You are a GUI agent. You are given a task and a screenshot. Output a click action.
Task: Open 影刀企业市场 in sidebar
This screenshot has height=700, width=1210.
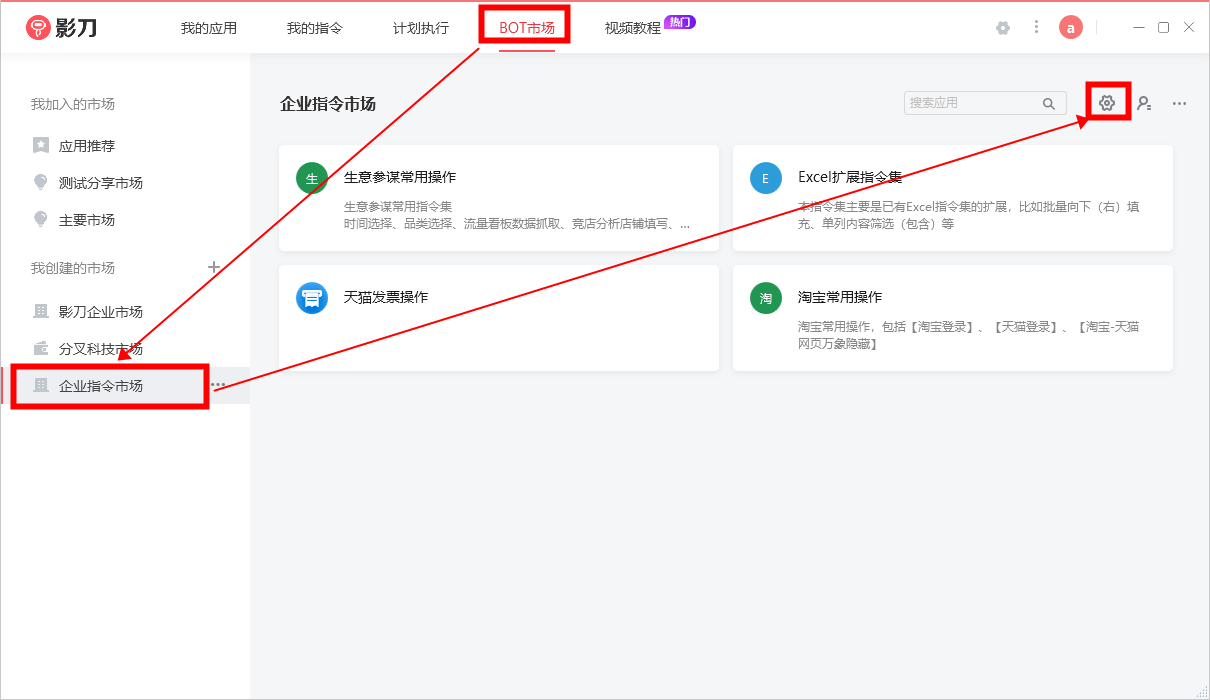(125, 312)
